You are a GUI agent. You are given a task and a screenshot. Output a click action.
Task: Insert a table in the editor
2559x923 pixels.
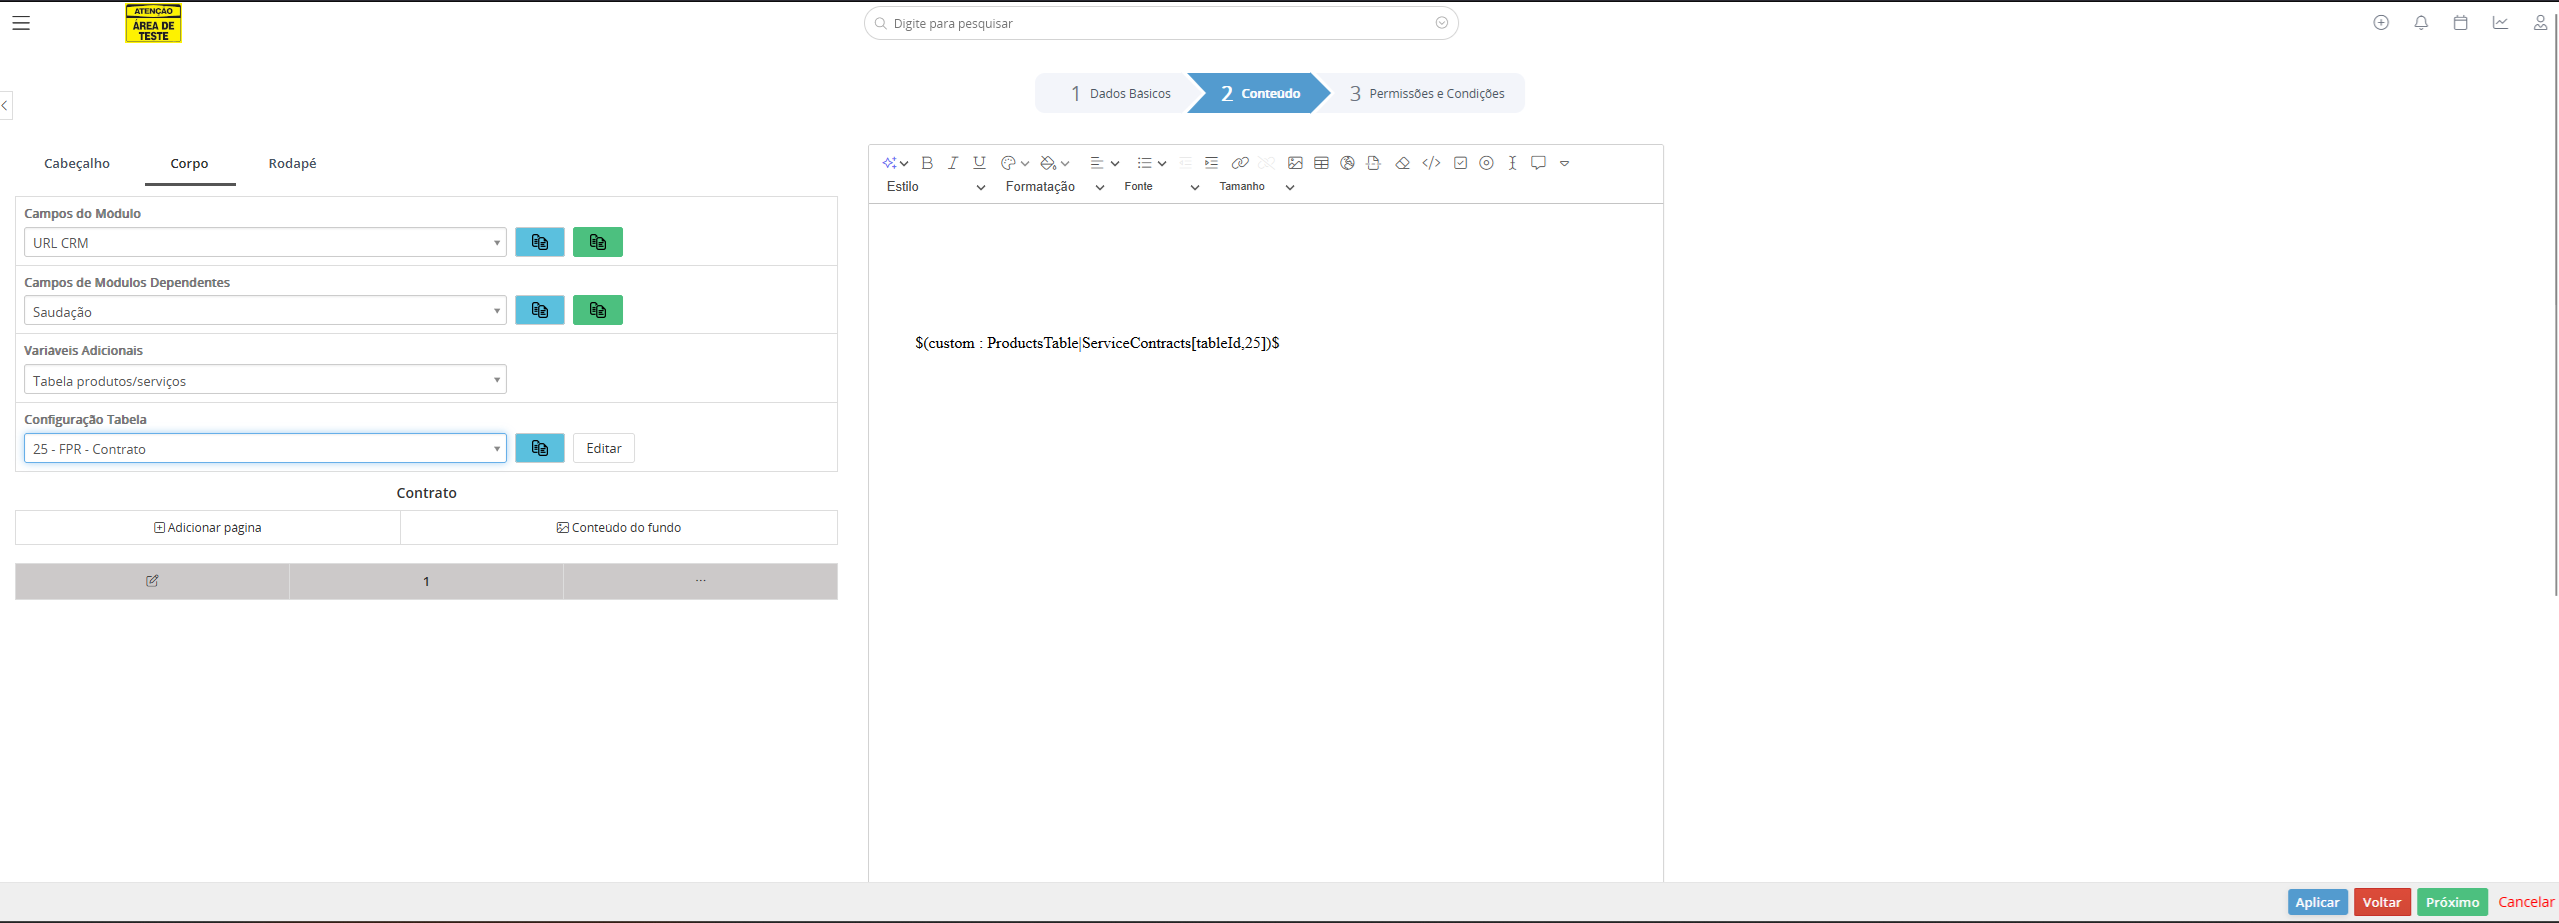tap(1321, 163)
